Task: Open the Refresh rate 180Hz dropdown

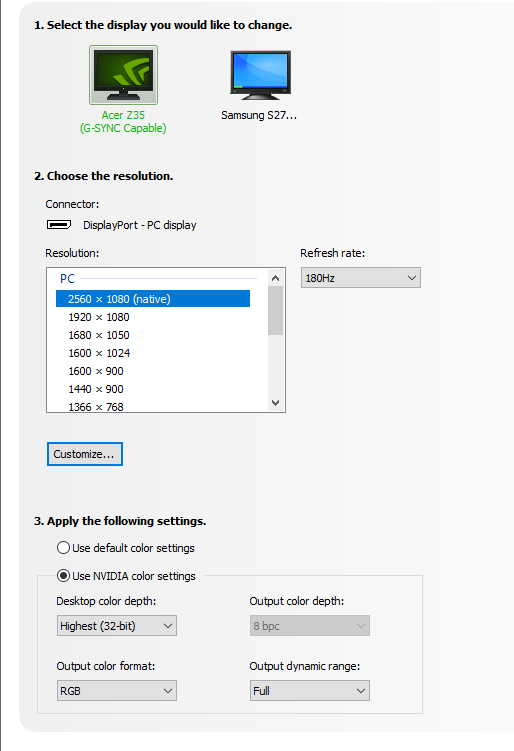Action: point(361,278)
